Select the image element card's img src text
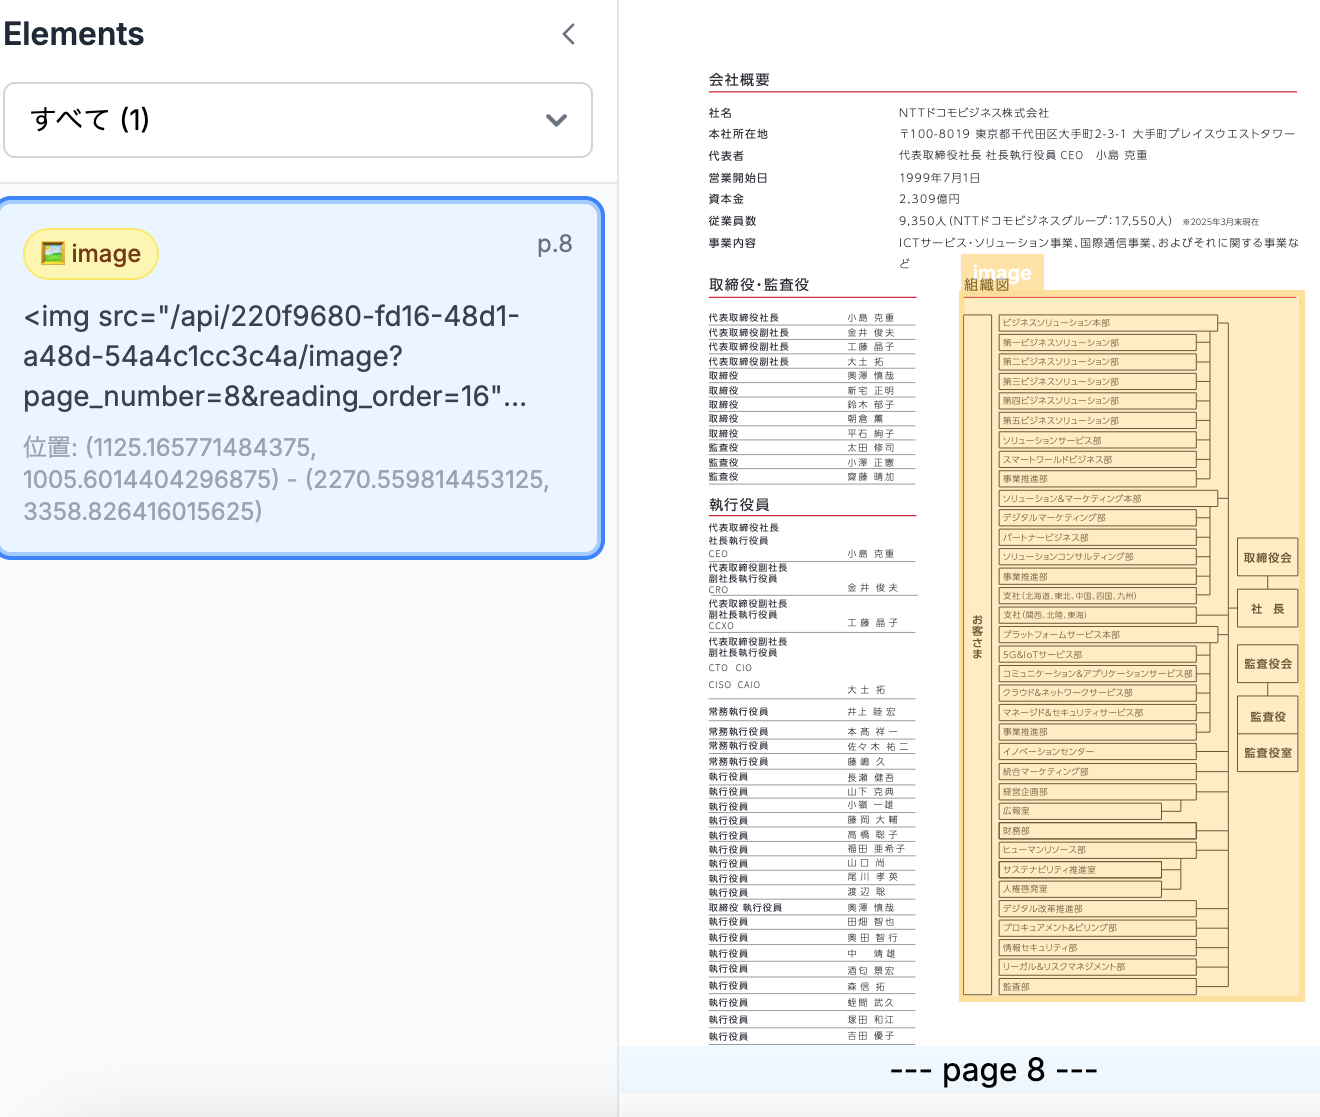Screen dimensions: 1320x1117 tap(275, 356)
